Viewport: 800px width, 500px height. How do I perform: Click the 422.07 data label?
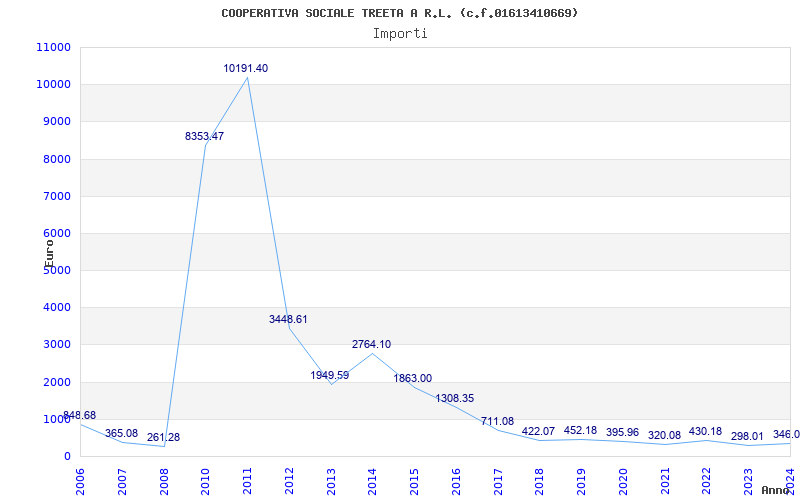tap(538, 432)
